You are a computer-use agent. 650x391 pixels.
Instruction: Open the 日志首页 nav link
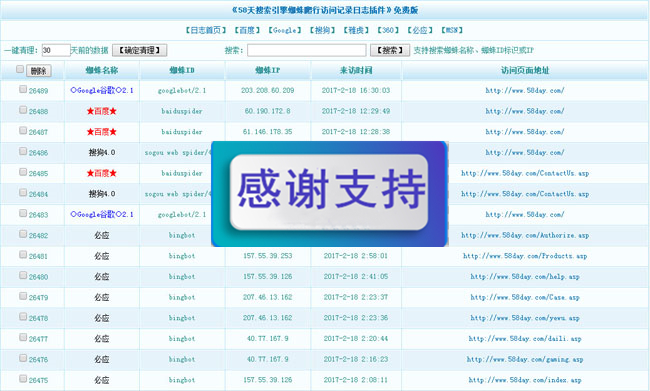(206, 30)
